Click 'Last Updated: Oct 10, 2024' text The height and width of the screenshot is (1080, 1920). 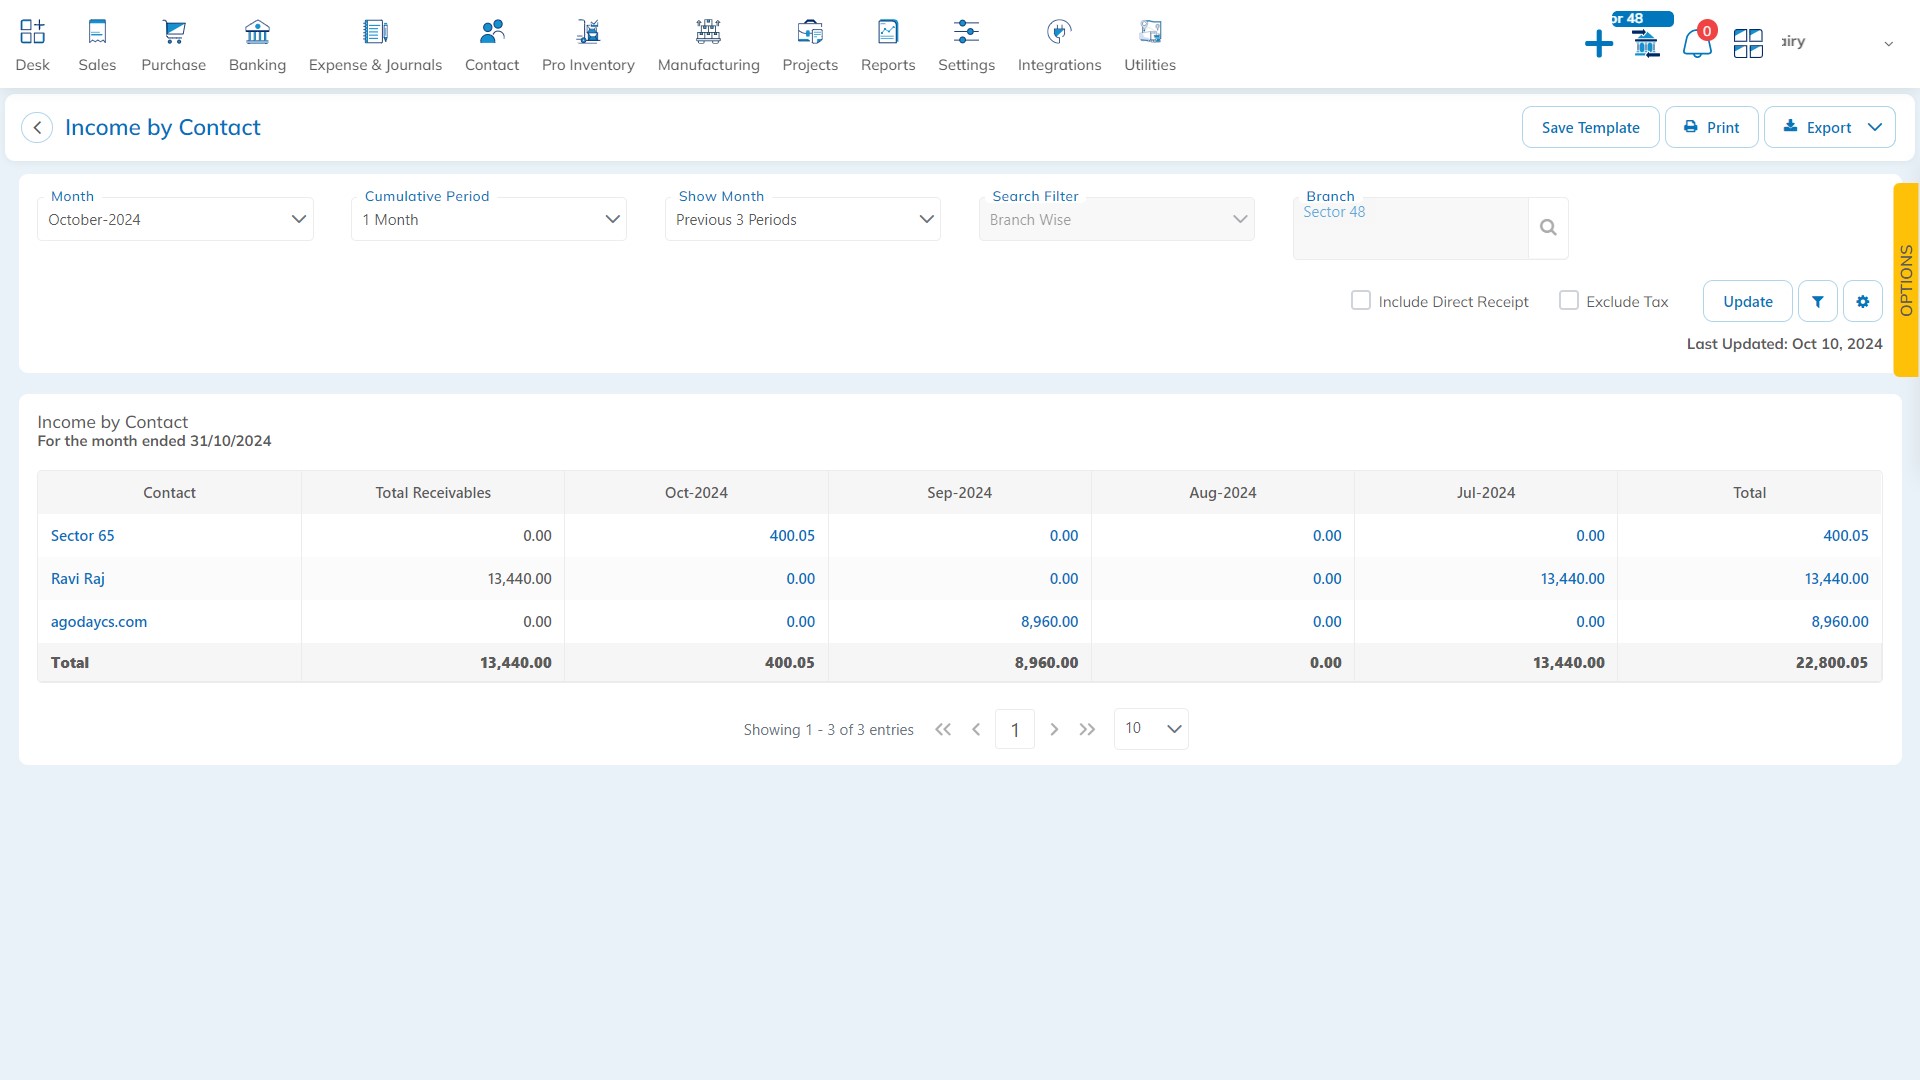1784,344
